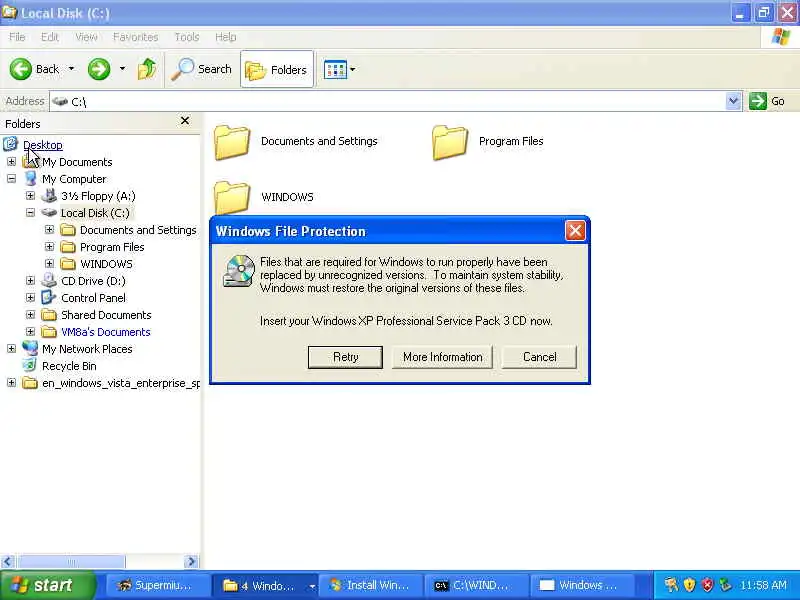Image resolution: width=800 pixels, height=600 pixels.
Task: Open the File menu
Action: coord(17,37)
